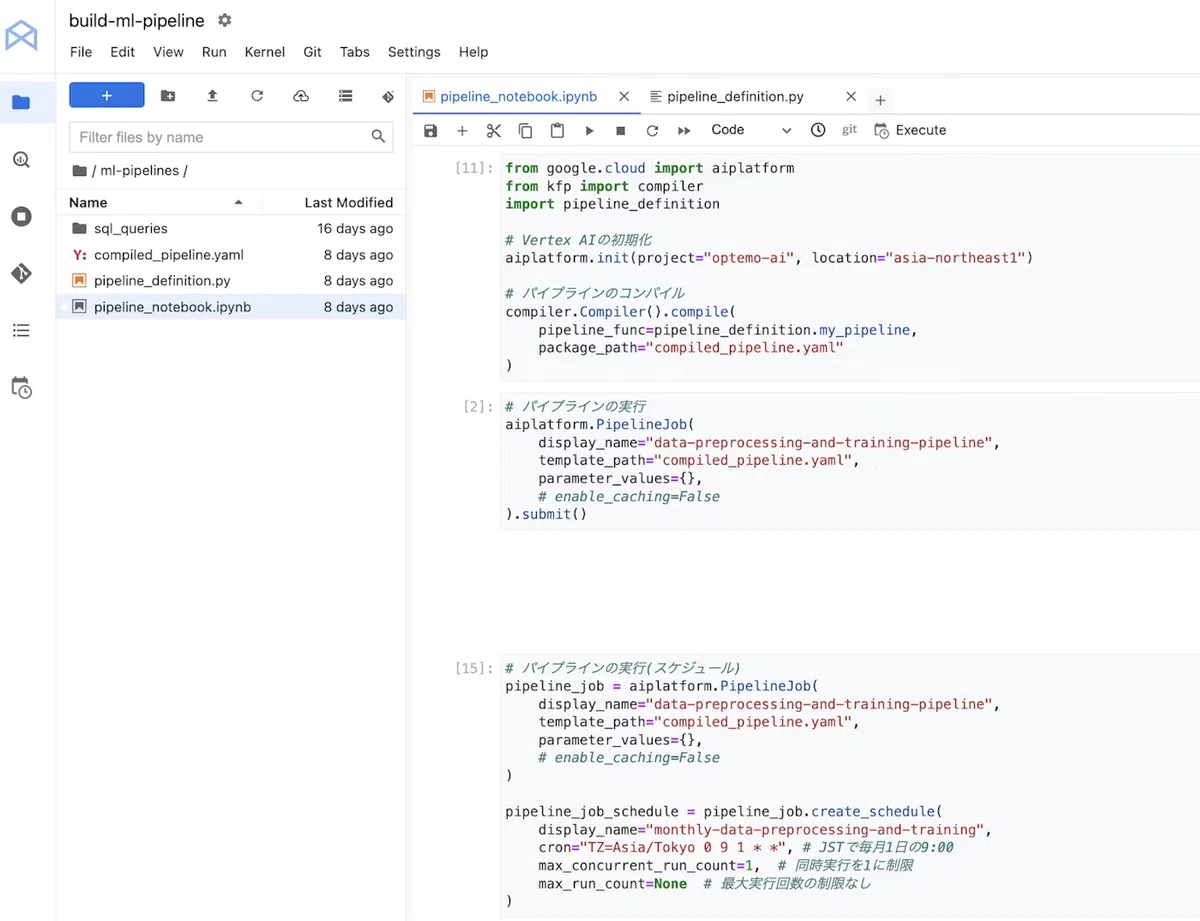
Task: Open a new tab with plus
Action: (880, 100)
